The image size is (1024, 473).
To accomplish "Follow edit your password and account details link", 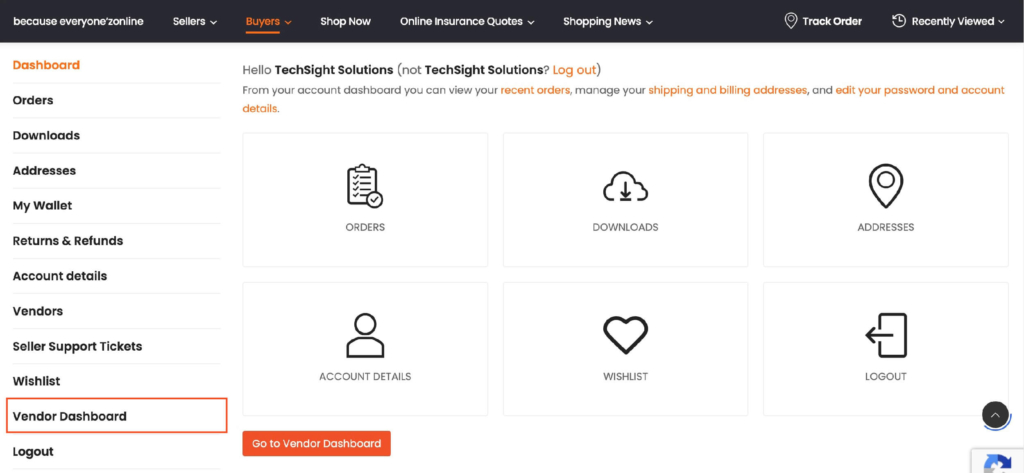I will pyautogui.click(x=920, y=90).
